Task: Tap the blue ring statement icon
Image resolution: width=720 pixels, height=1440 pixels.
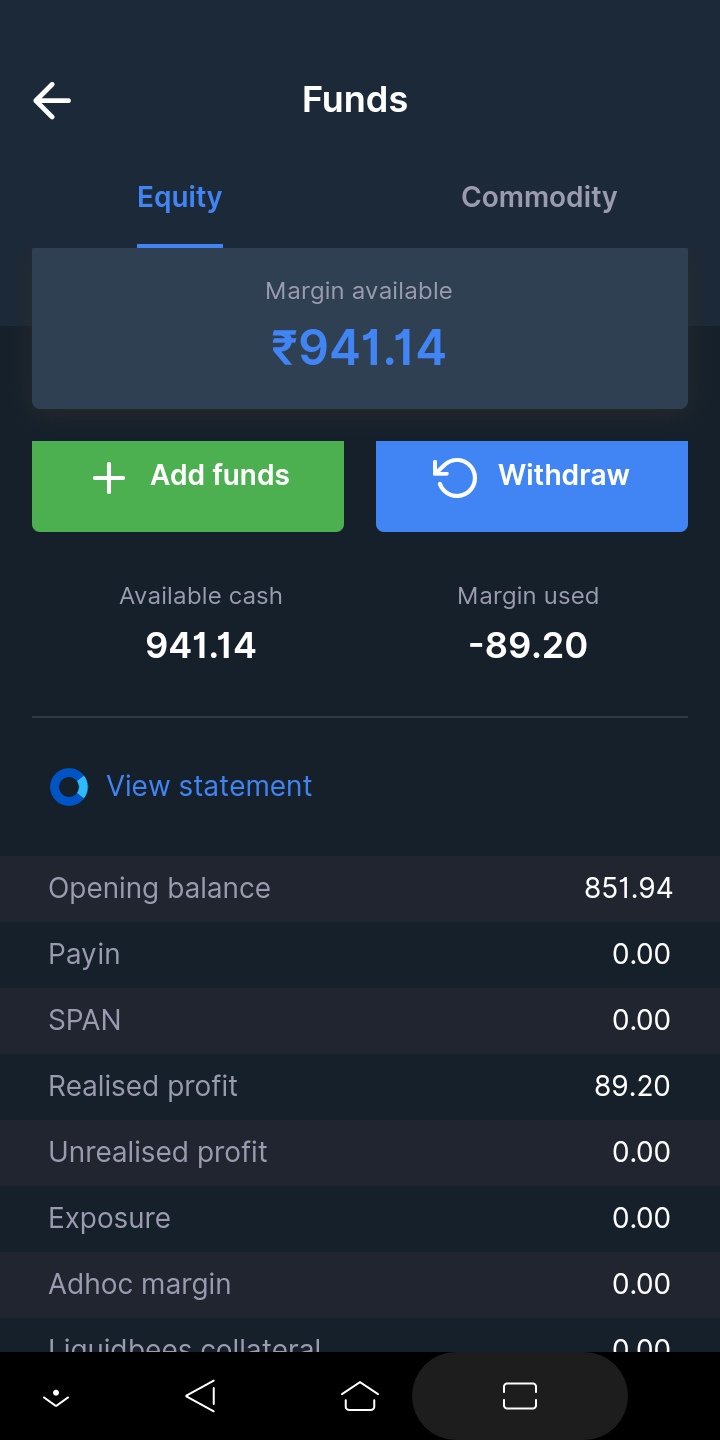Action: click(69, 787)
